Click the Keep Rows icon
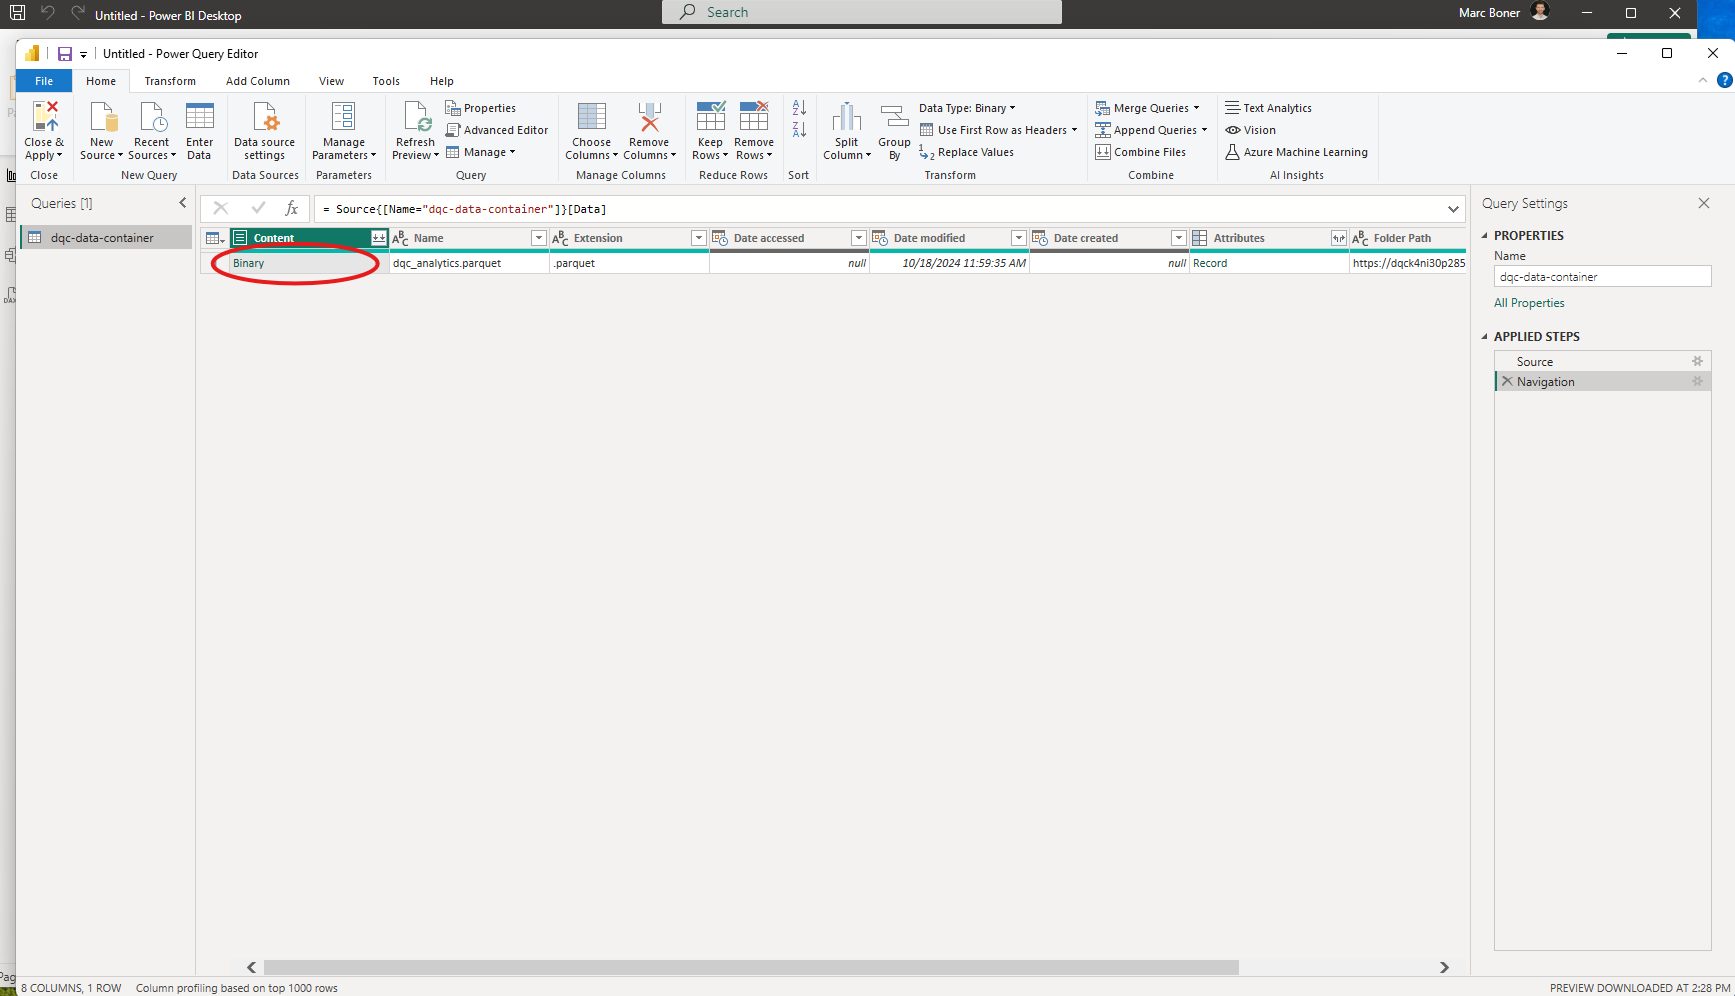The height and width of the screenshot is (996, 1735). (710, 117)
